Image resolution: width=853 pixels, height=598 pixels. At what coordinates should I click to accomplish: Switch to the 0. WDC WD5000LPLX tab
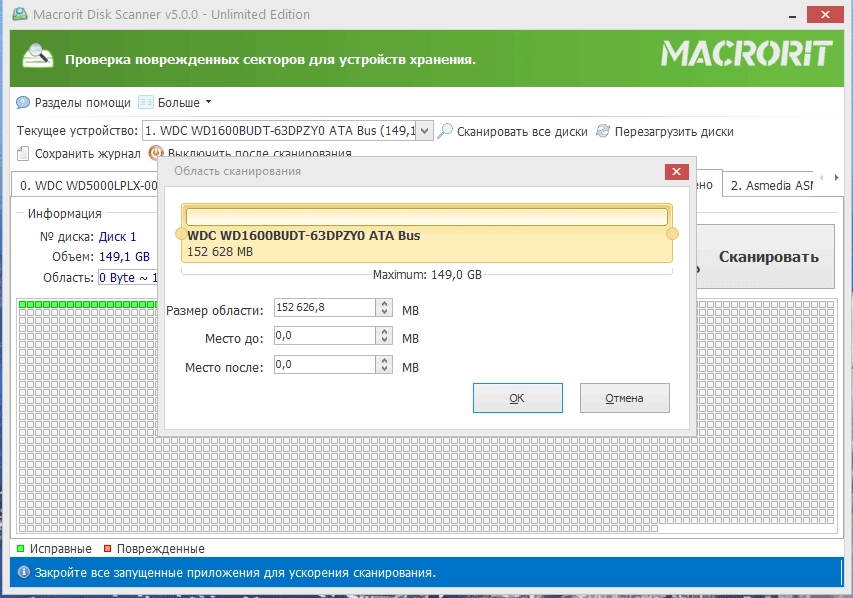(x=85, y=186)
